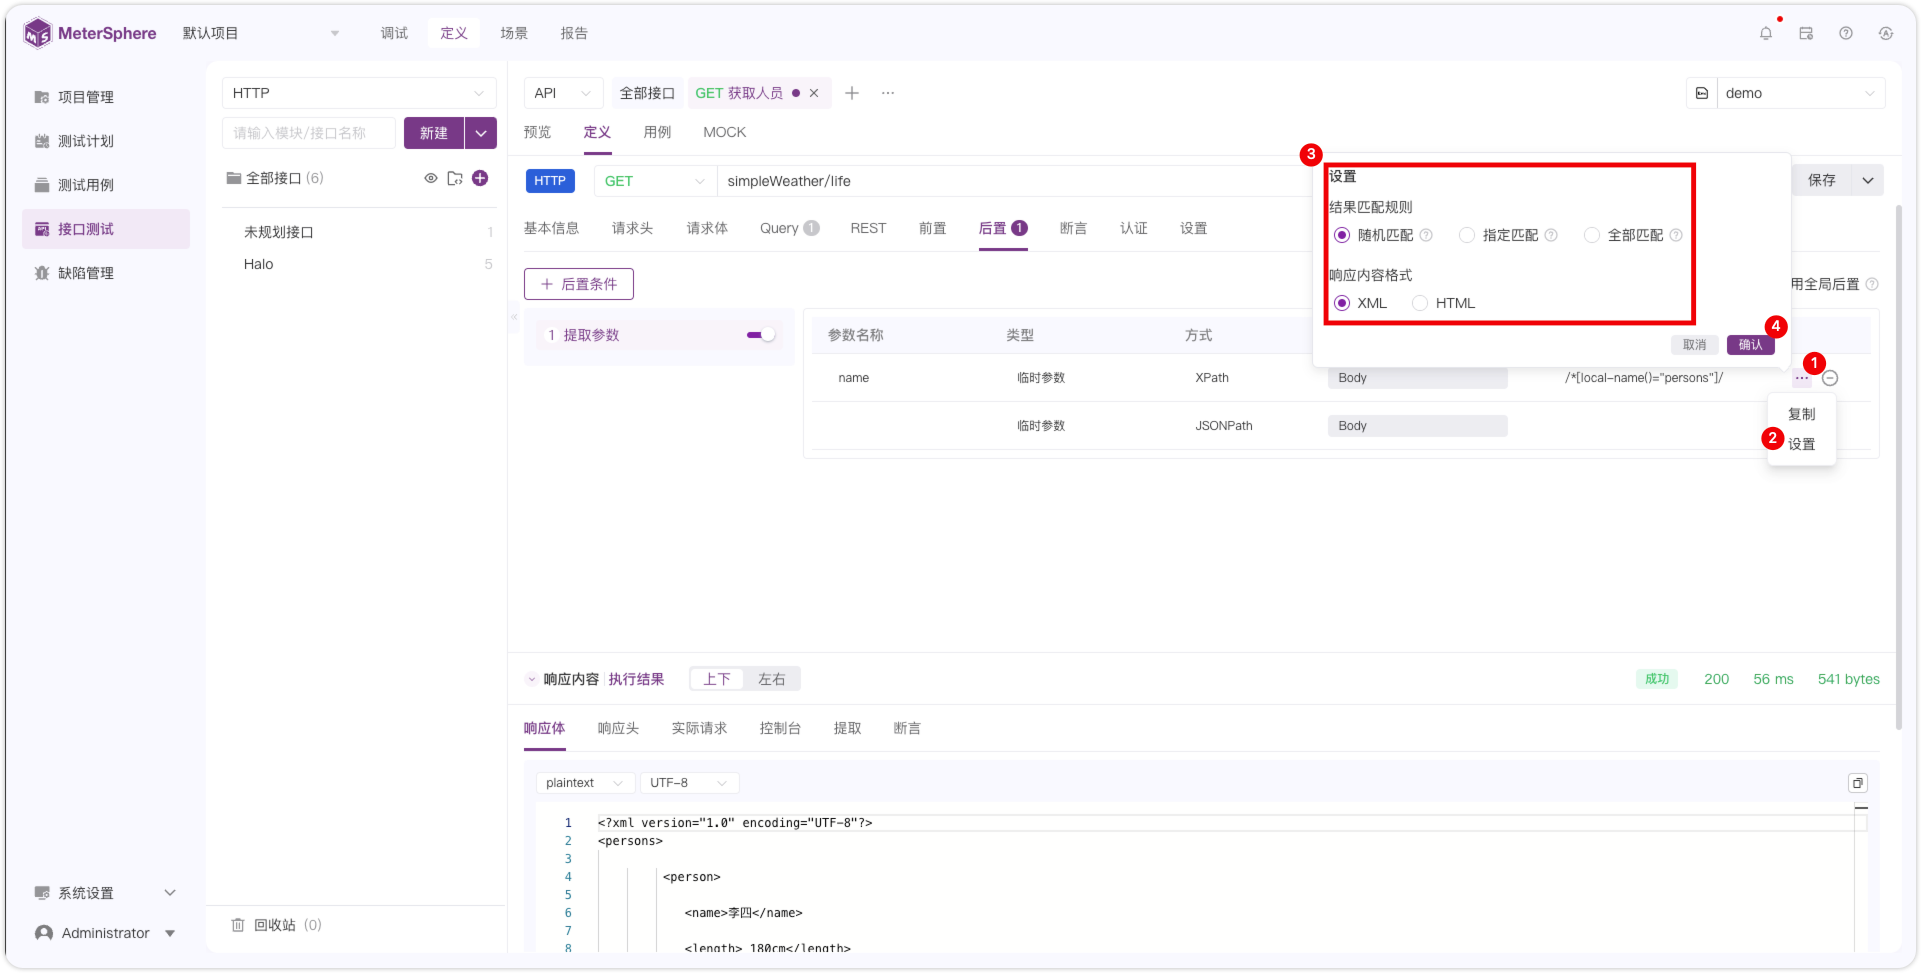Image resolution: width=1921 pixels, height=973 pixels.
Task: Open the demo environment dropdown
Action: (1801, 93)
